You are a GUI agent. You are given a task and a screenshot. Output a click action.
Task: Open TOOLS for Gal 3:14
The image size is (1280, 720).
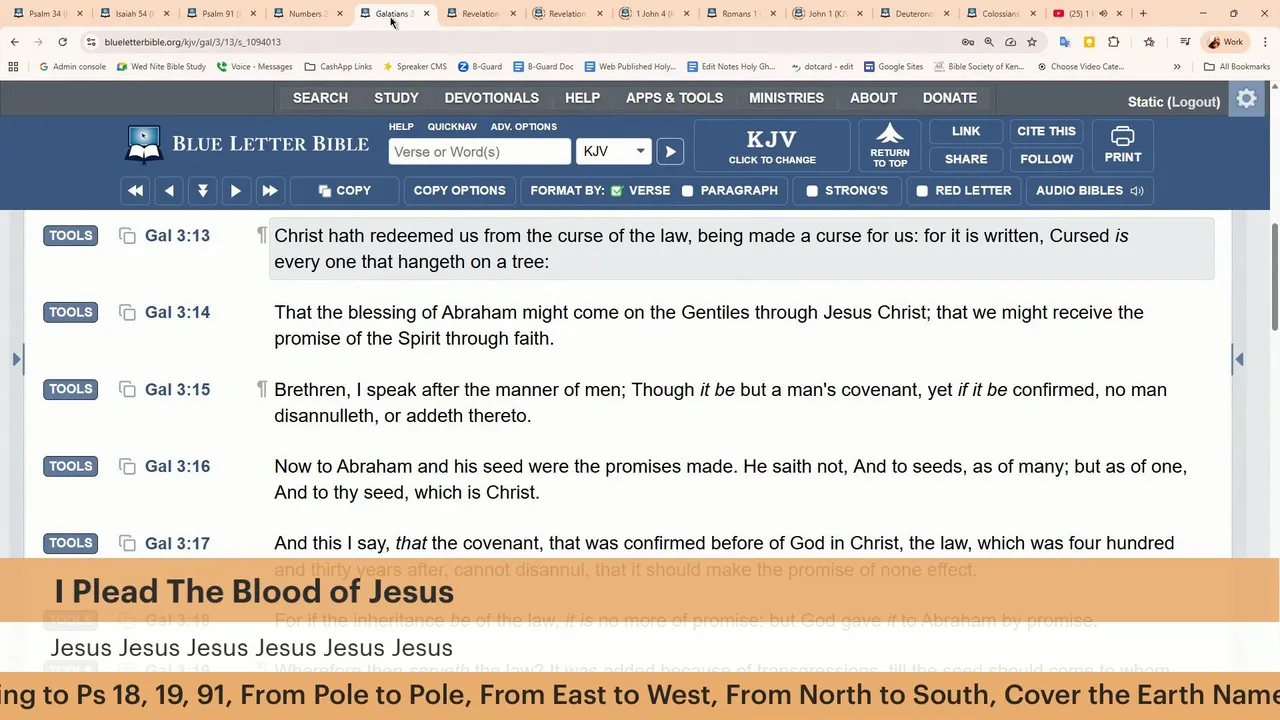pos(70,313)
